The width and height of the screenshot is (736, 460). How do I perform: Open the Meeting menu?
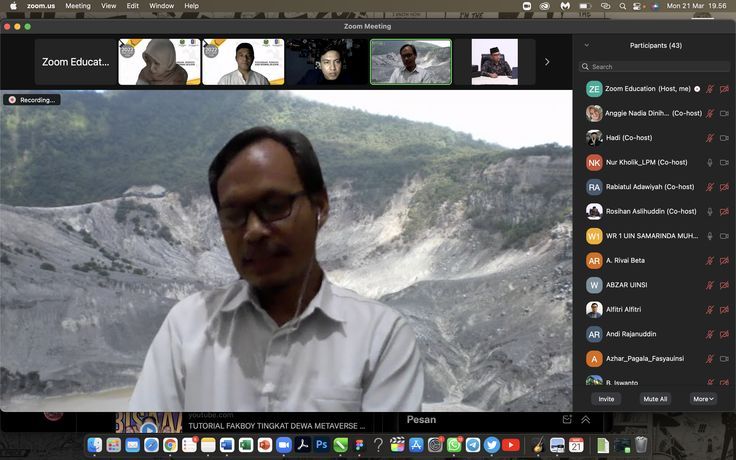click(x=78, y=6)
